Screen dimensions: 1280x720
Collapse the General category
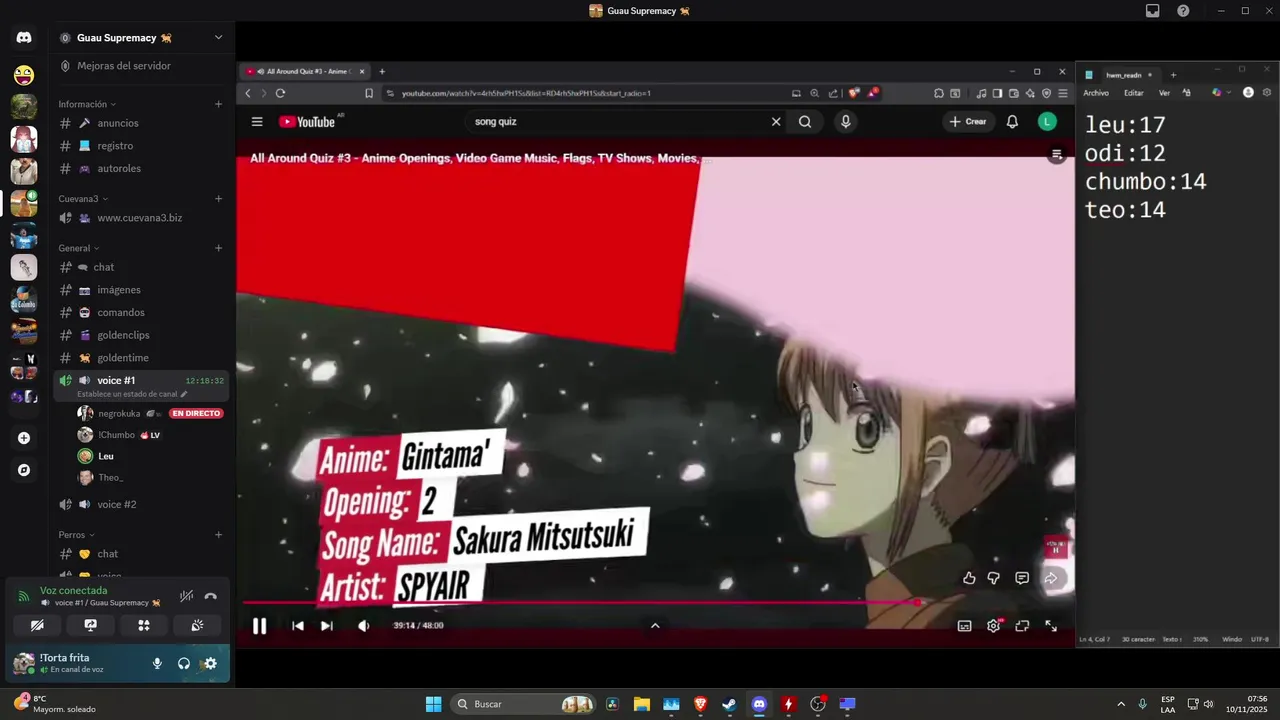coord(78,248)
